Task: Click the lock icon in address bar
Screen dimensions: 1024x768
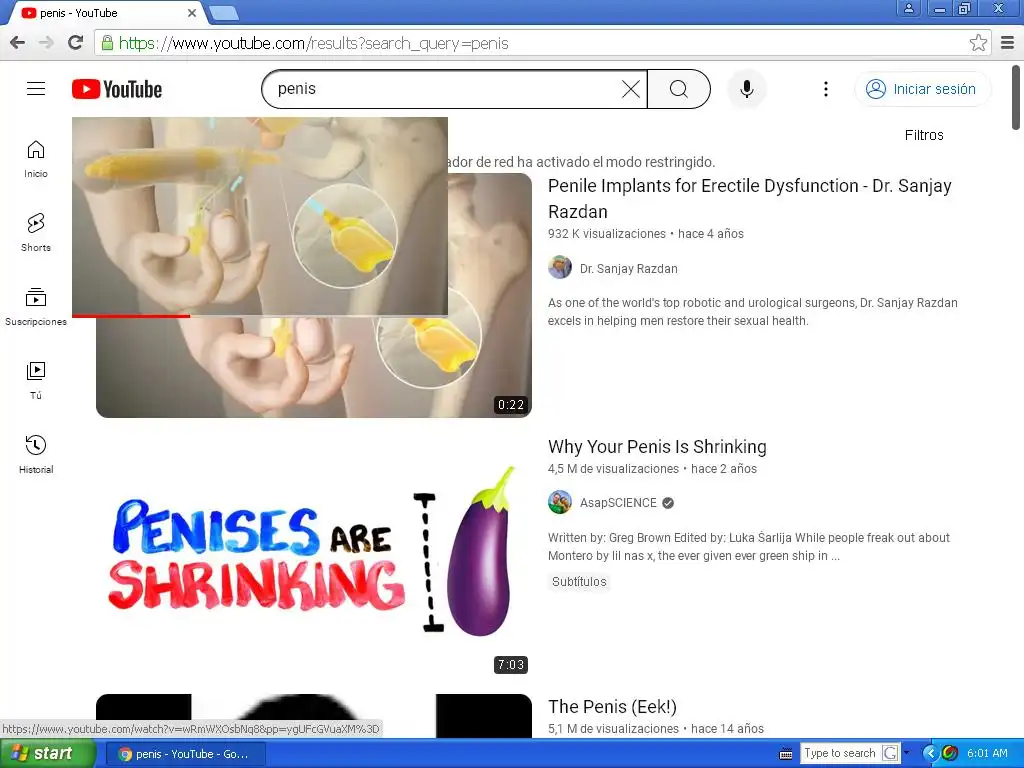Action: 106,43
